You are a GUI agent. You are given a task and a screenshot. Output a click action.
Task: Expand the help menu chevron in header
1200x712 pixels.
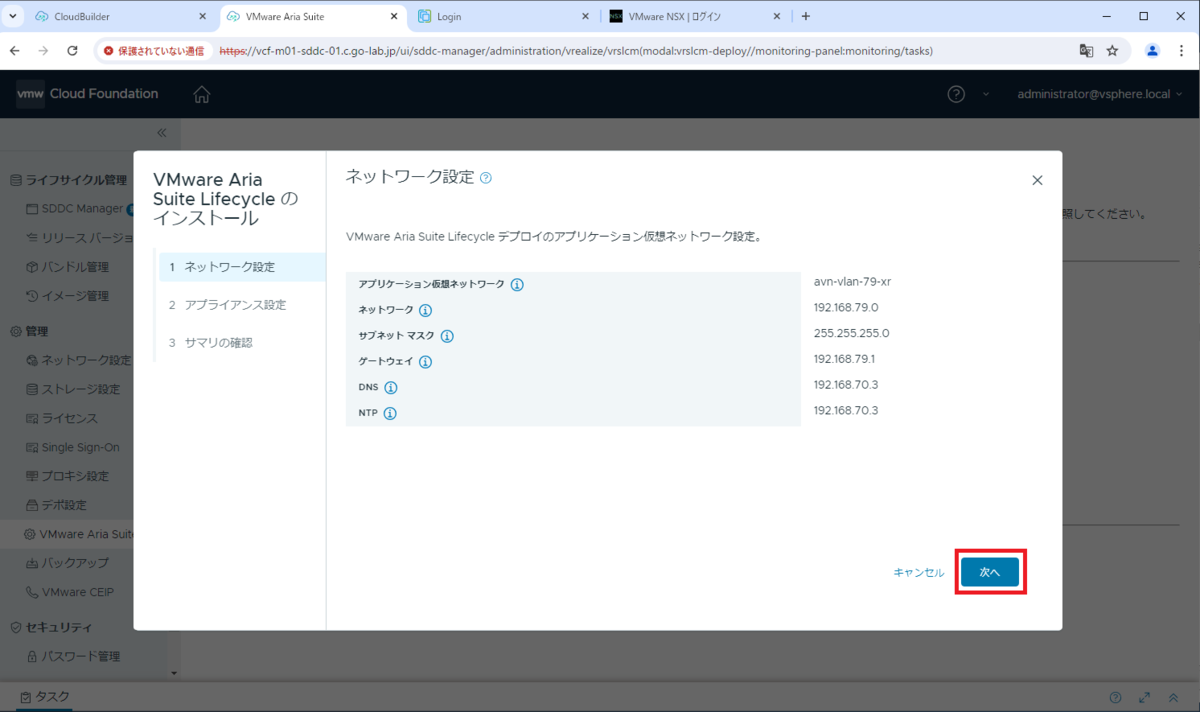click(985, 94)
